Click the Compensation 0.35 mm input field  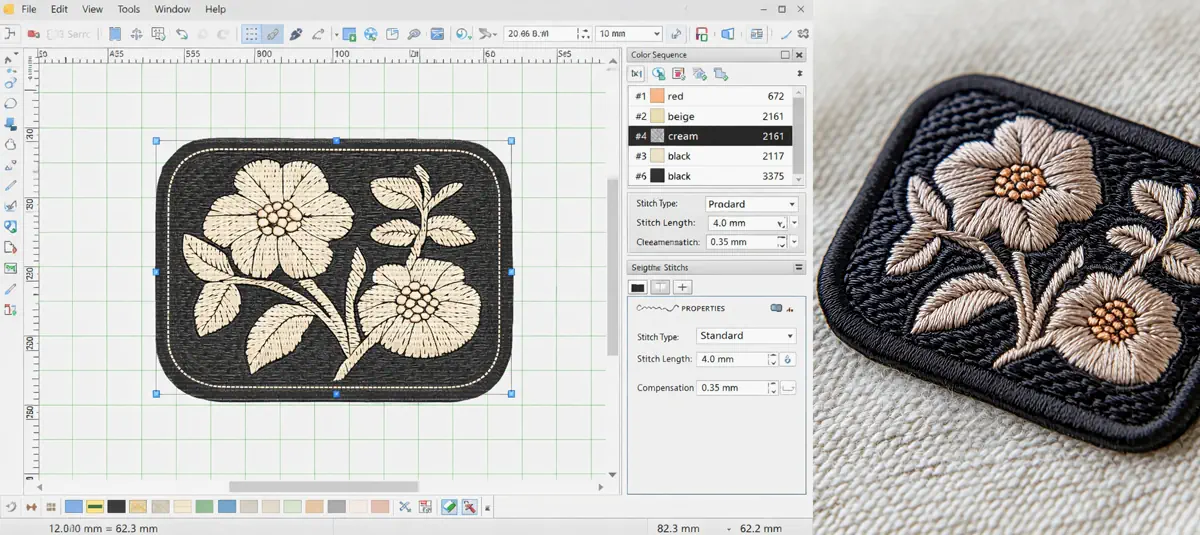pyautogui.click(x=731, y=387)
